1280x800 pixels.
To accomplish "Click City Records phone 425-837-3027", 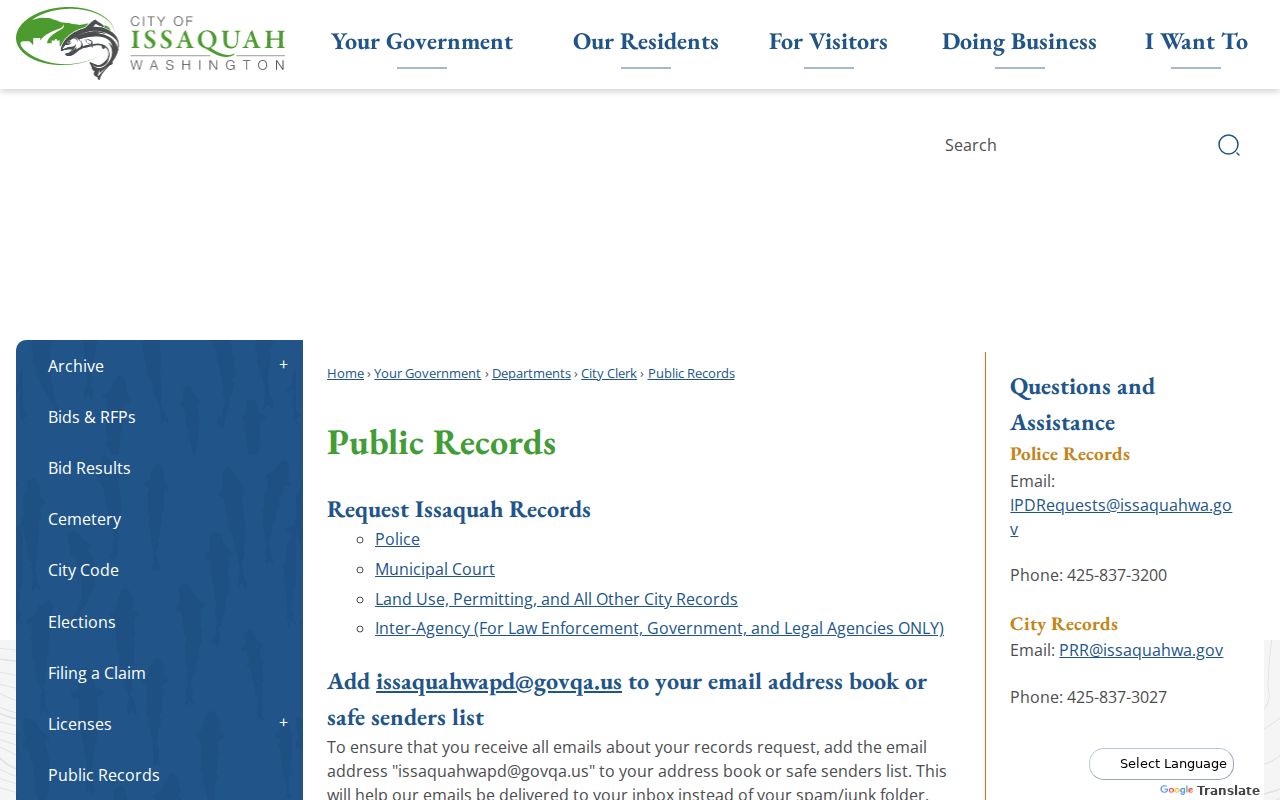I will (x=1117, y=697).
